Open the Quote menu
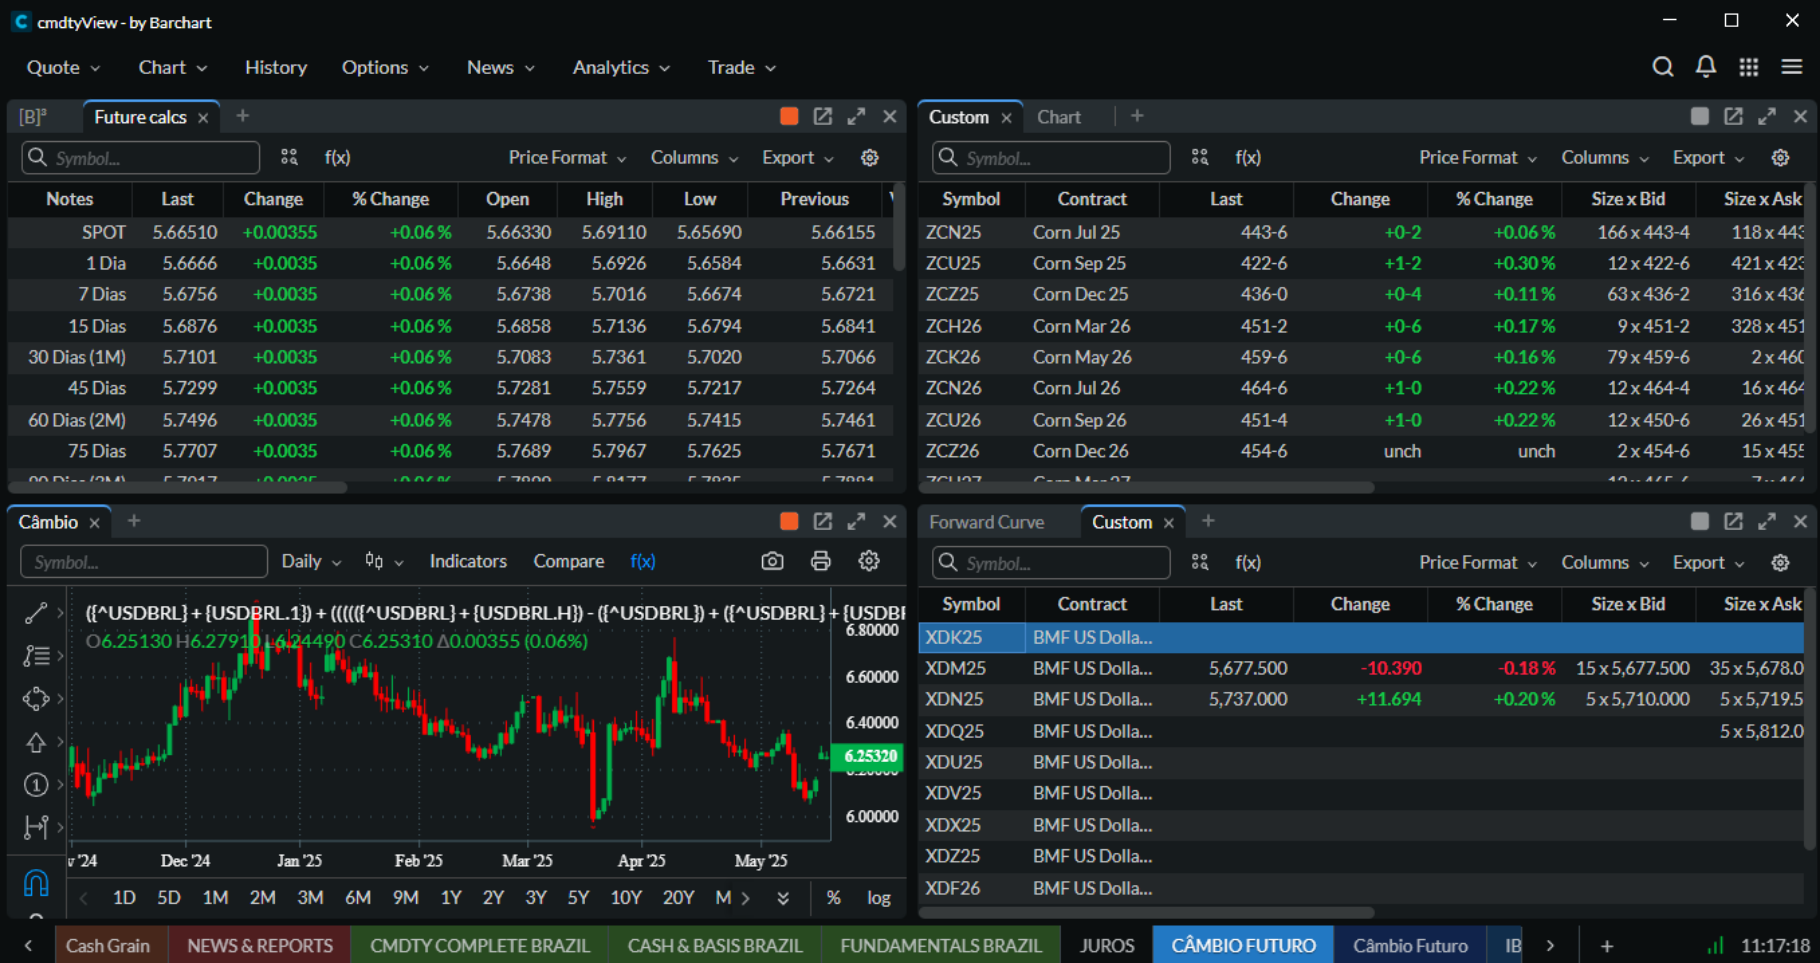1820x963 pixels. (x=63, y=67)
